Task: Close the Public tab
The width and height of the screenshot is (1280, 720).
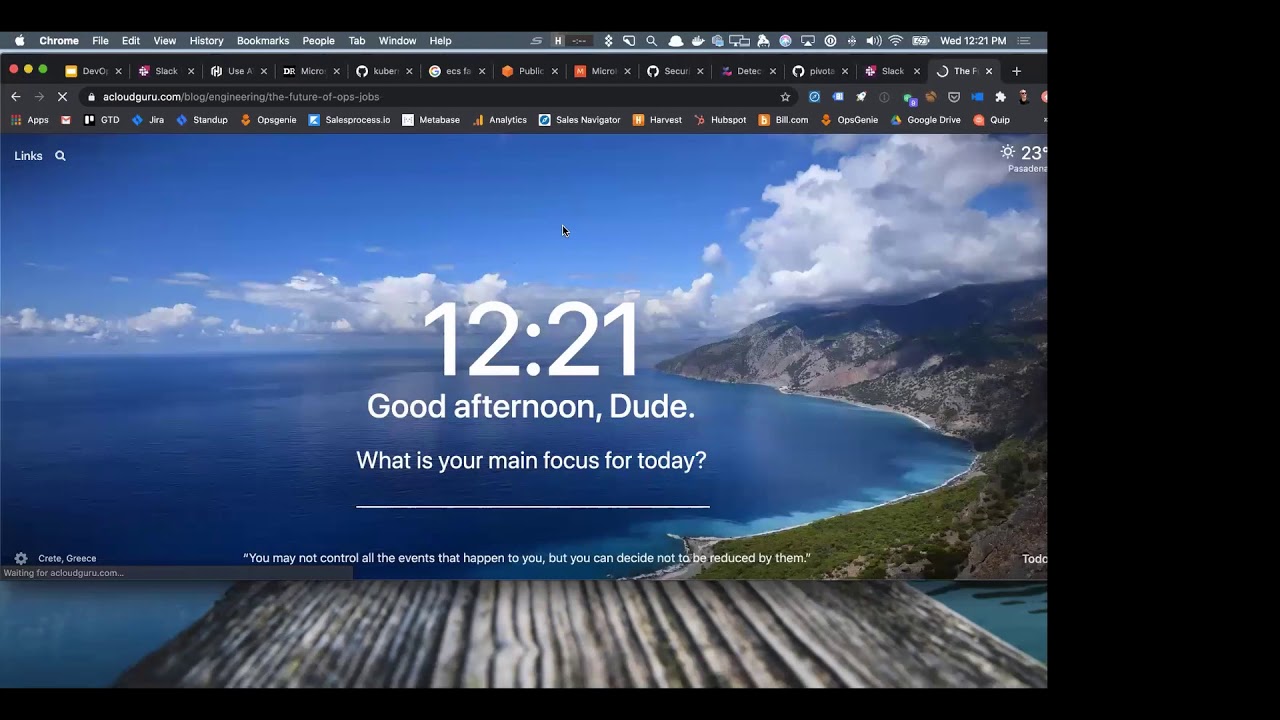Action: tap(554, 71)
